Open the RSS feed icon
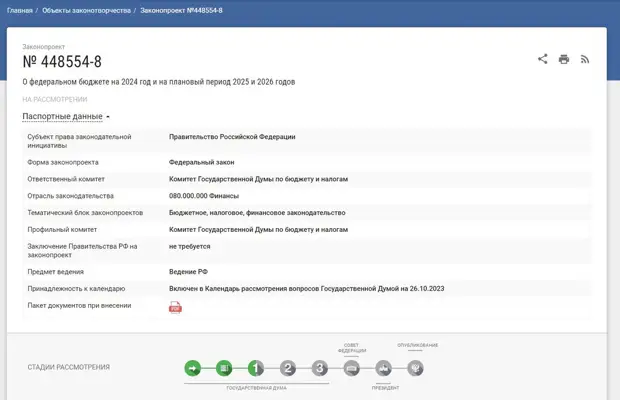The height and width of the screenshot is (400, 620). coord(585,59)
